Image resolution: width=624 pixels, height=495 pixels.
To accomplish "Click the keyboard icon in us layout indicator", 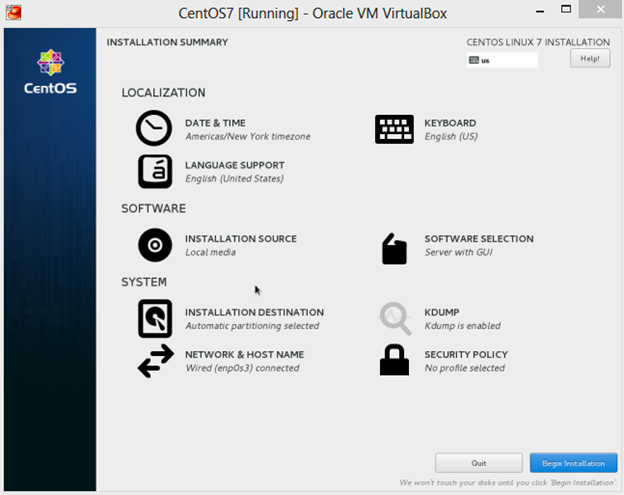I will pyautogui.click(x=474, y=60).
